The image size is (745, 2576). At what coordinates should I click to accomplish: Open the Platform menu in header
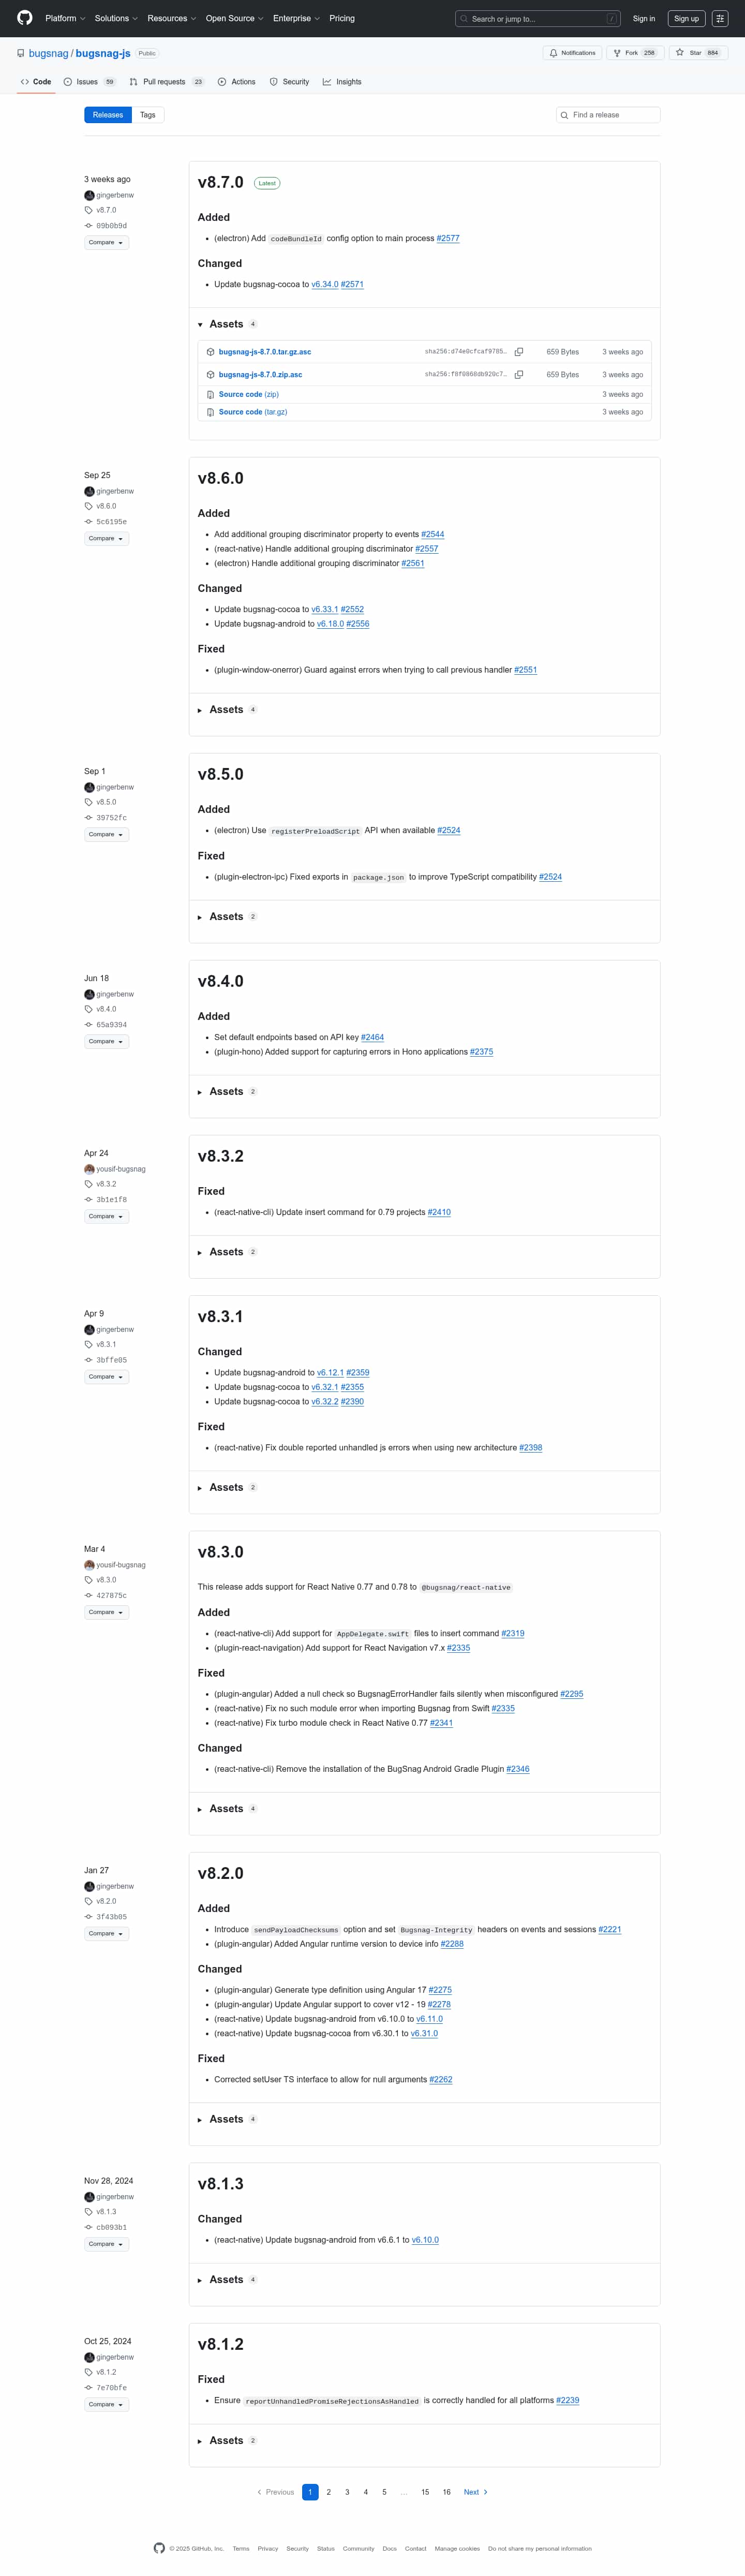(x=65, y=18)
